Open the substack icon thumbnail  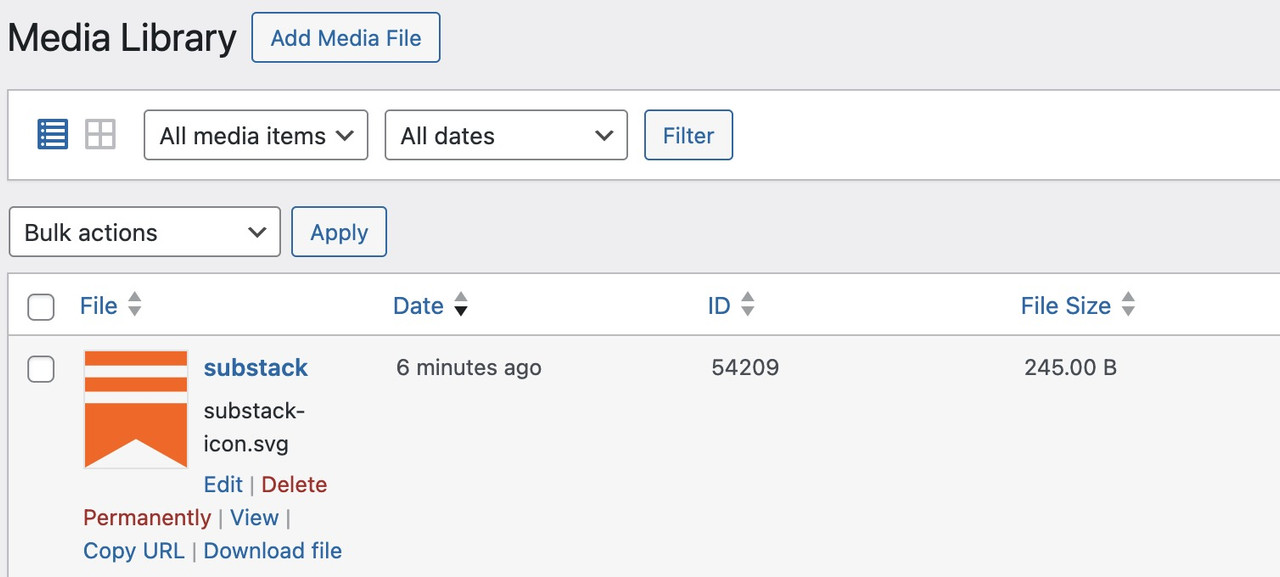tap(136, 409)
